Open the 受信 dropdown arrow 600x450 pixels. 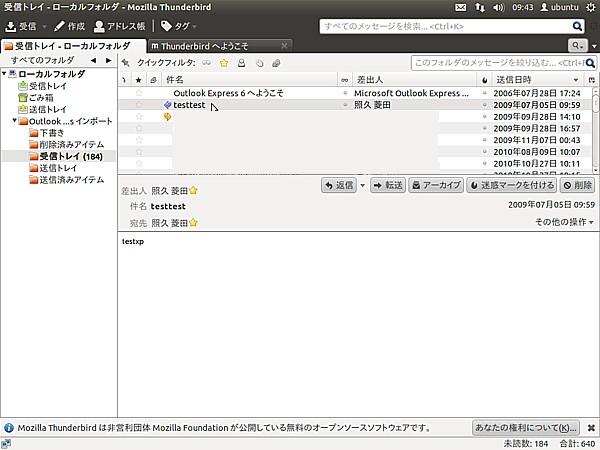click(x=44, y=26)
